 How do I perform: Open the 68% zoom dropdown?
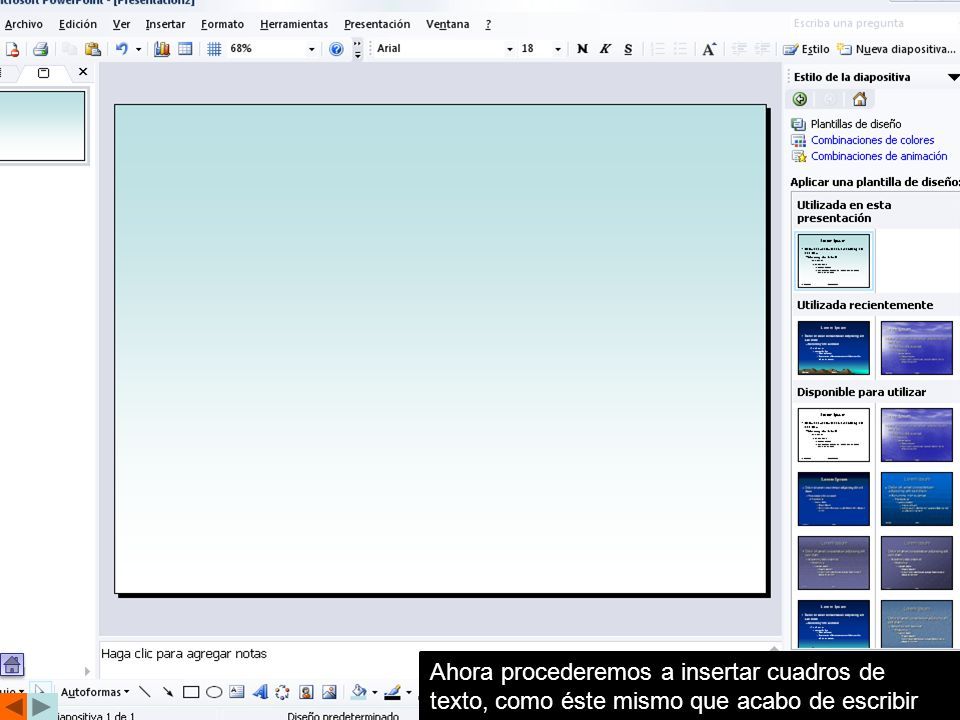(x=312, y=49)
